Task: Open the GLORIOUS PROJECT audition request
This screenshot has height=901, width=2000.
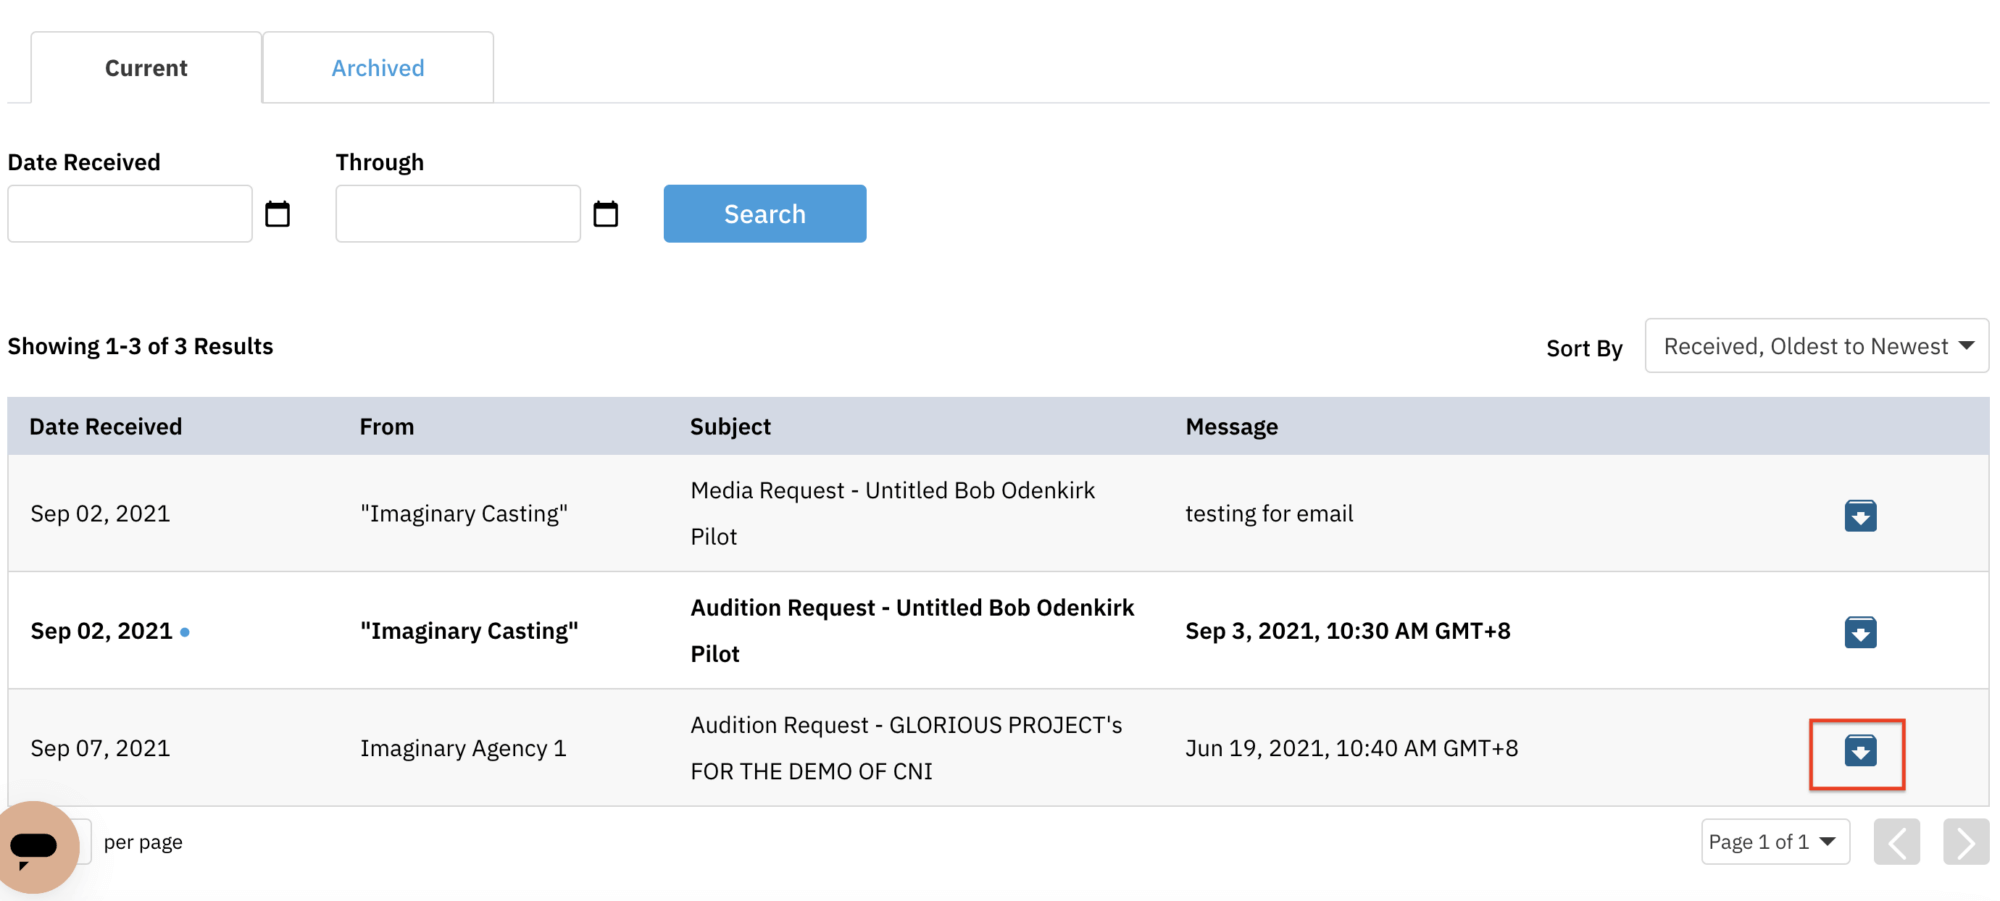Action: click(x=905, y=747)
